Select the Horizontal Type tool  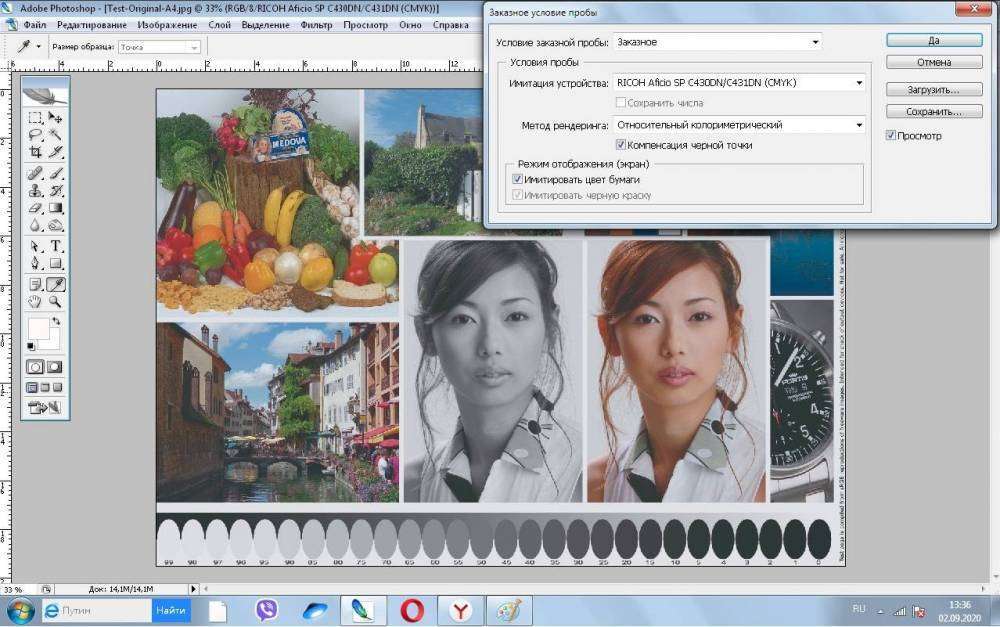pyautogui.click(x=56, y=246)
